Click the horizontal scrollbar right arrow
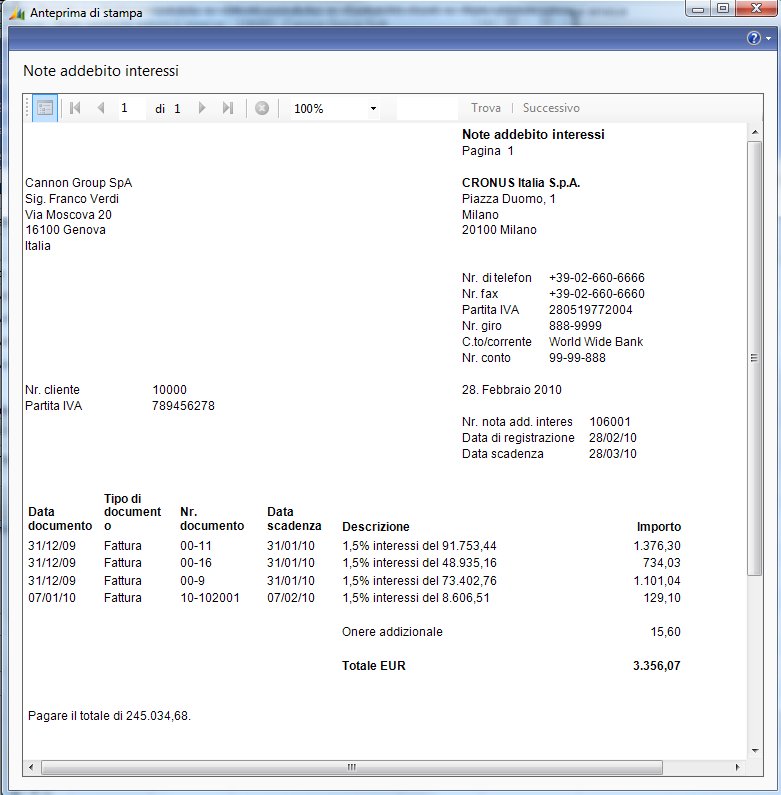This screenshot has width=781, height=795. pos(737,767)
